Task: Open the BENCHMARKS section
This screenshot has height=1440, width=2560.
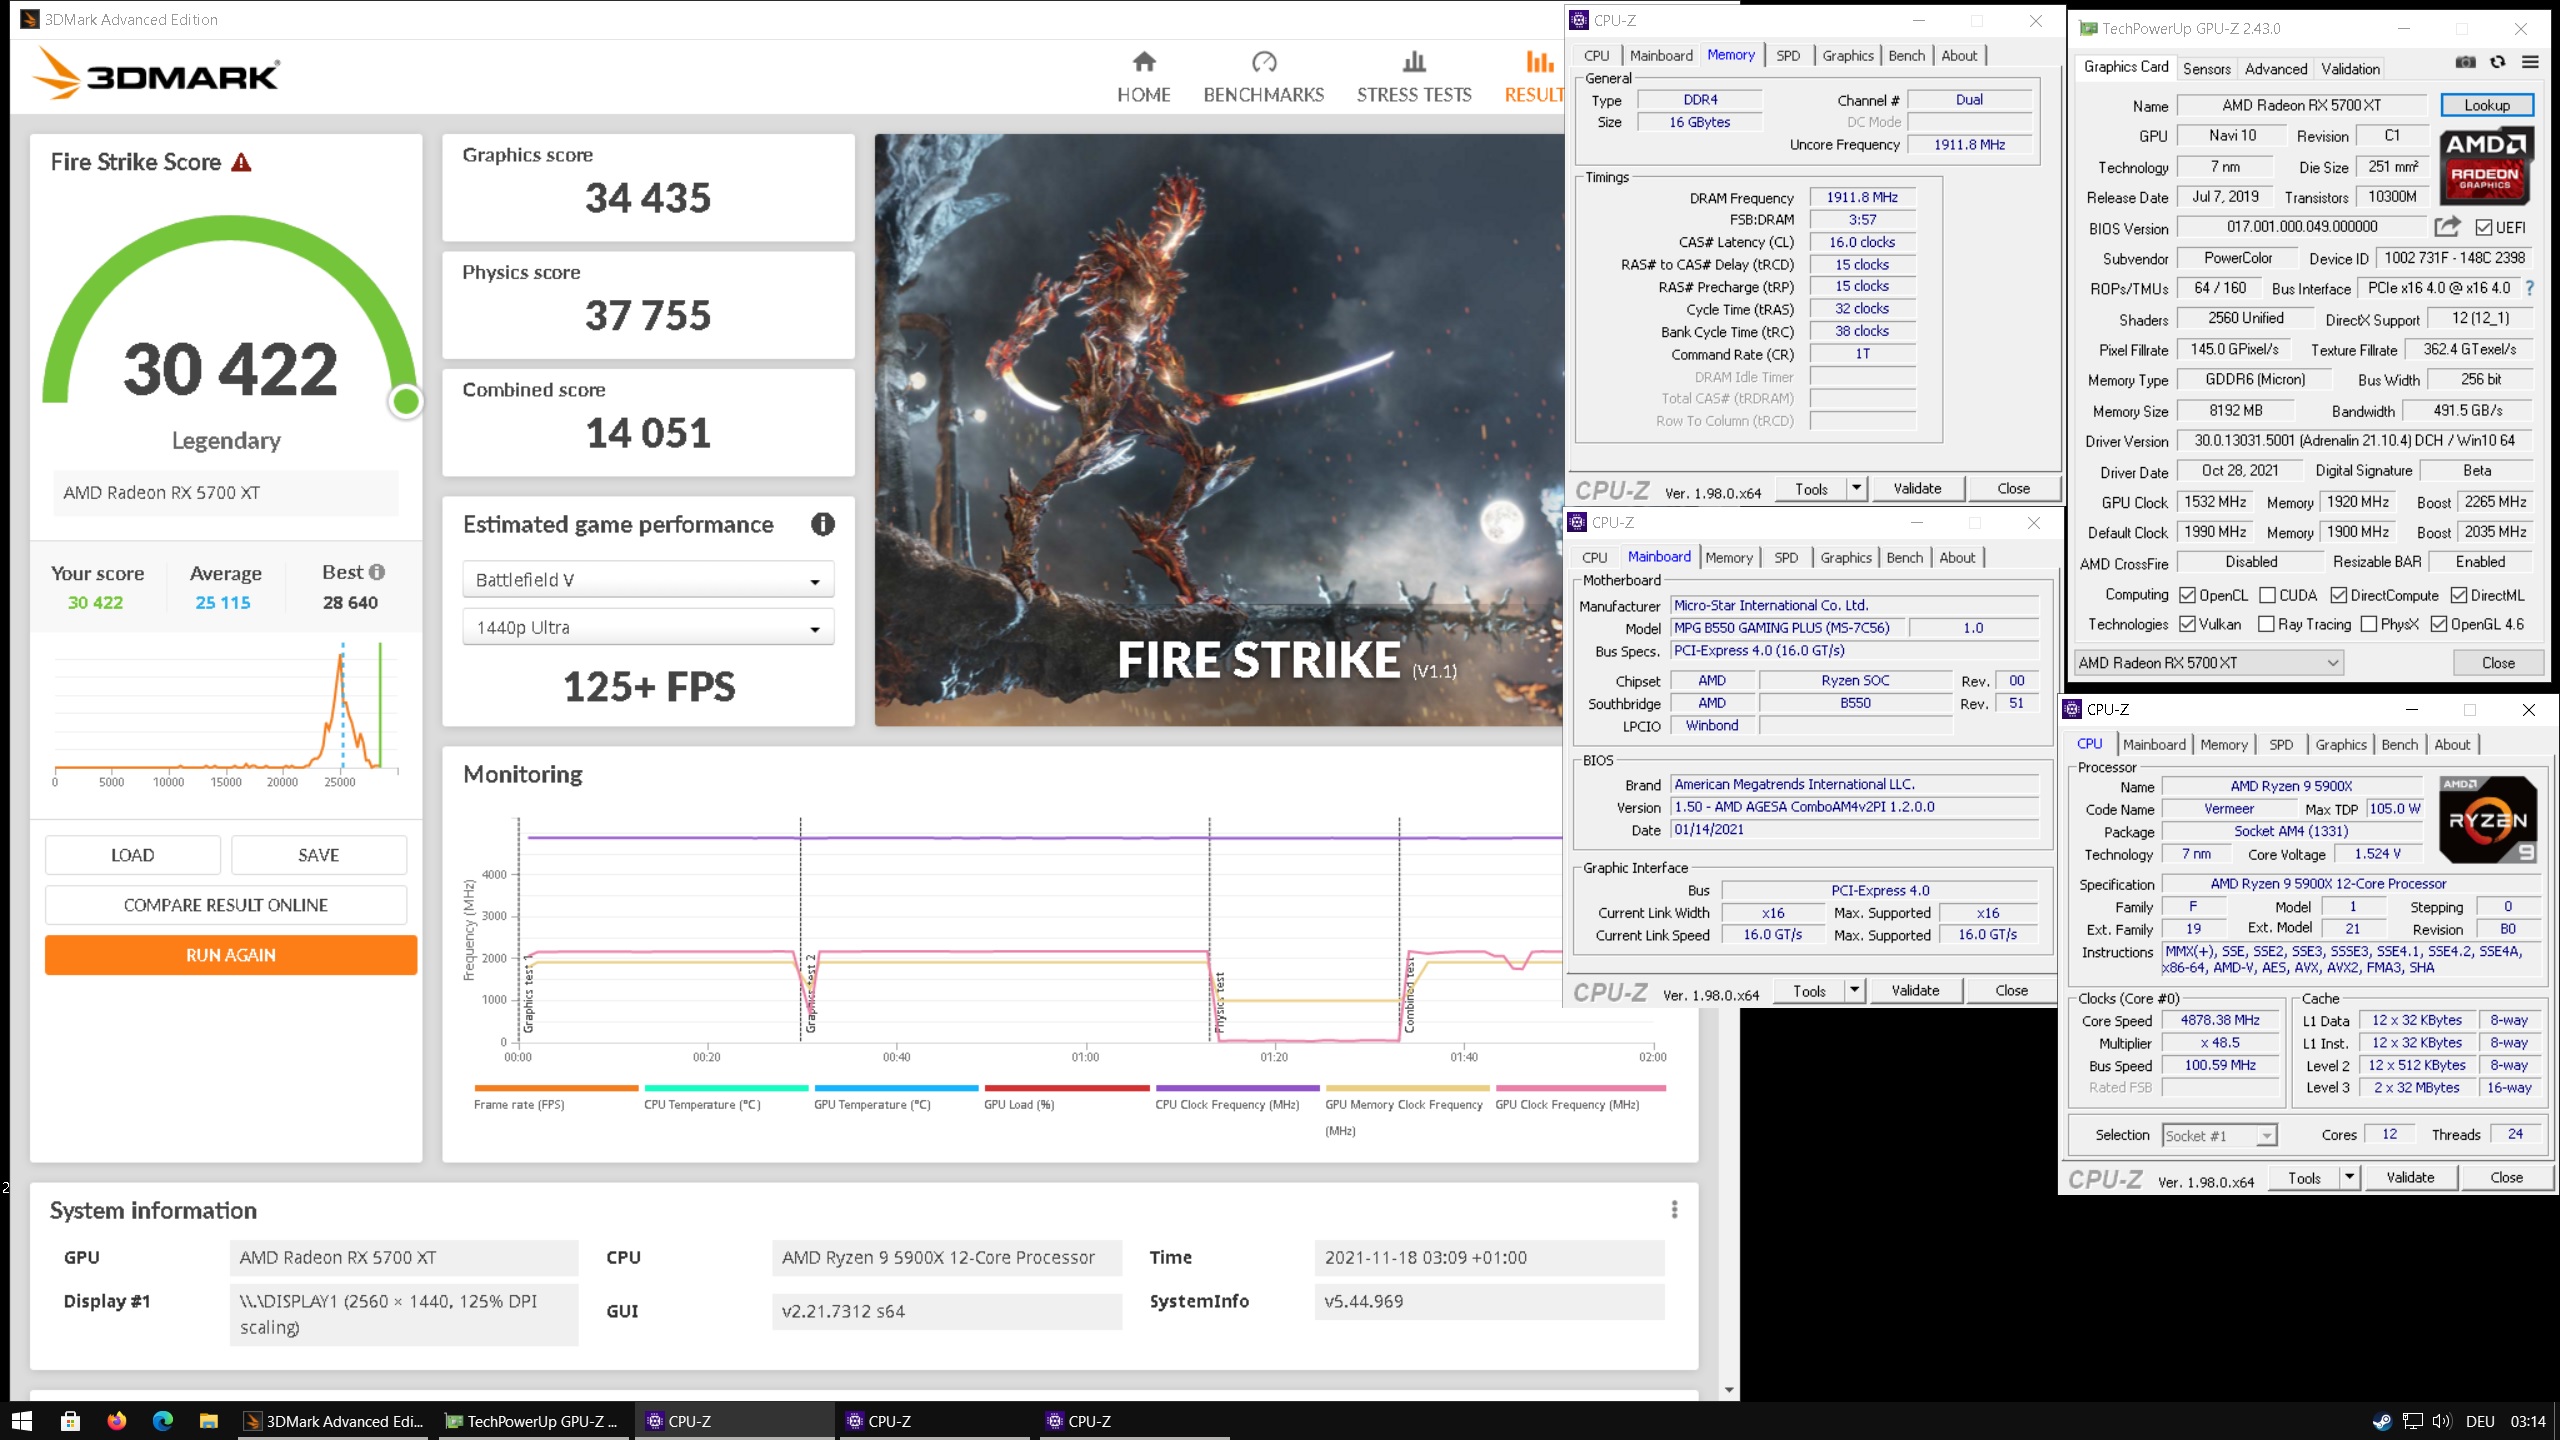Action: [1263, 77]
